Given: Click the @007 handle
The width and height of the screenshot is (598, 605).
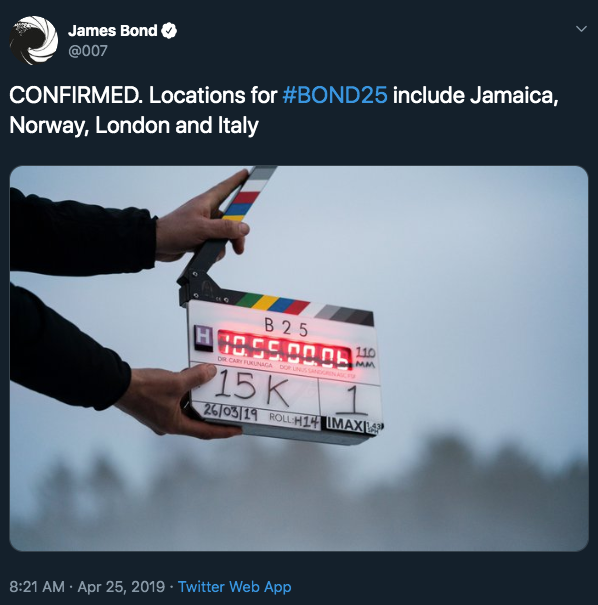Looking at the screenshot, I should point(88,51).
